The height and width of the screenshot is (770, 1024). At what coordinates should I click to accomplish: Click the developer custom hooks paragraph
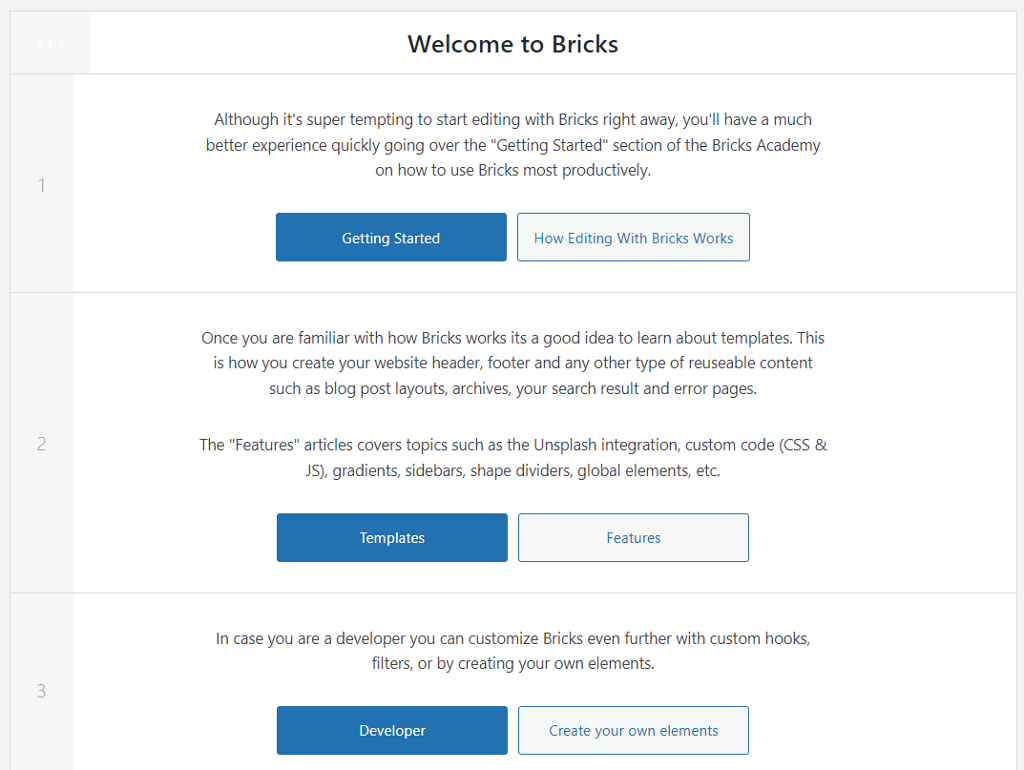[x=513, y=650]
